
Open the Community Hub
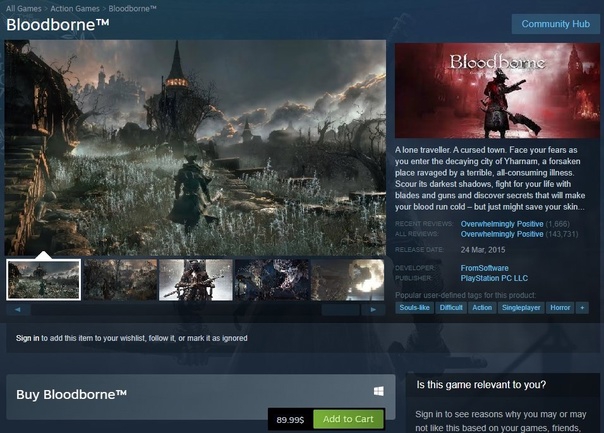(x=555, y=24)
